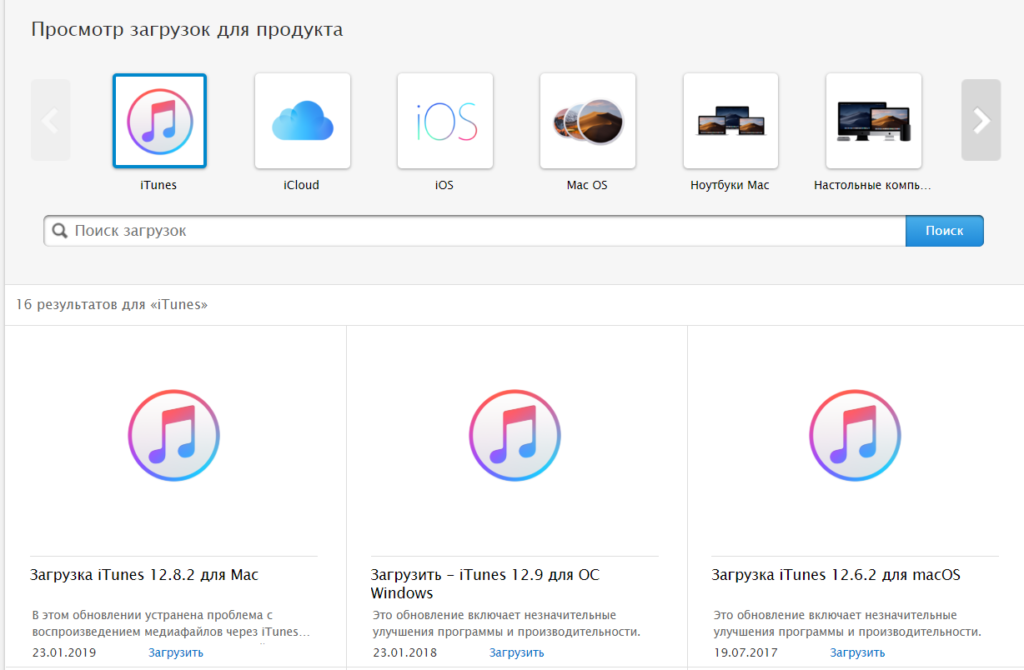
Task: Click the date 23.01.2018
Action: pos(405,652)
